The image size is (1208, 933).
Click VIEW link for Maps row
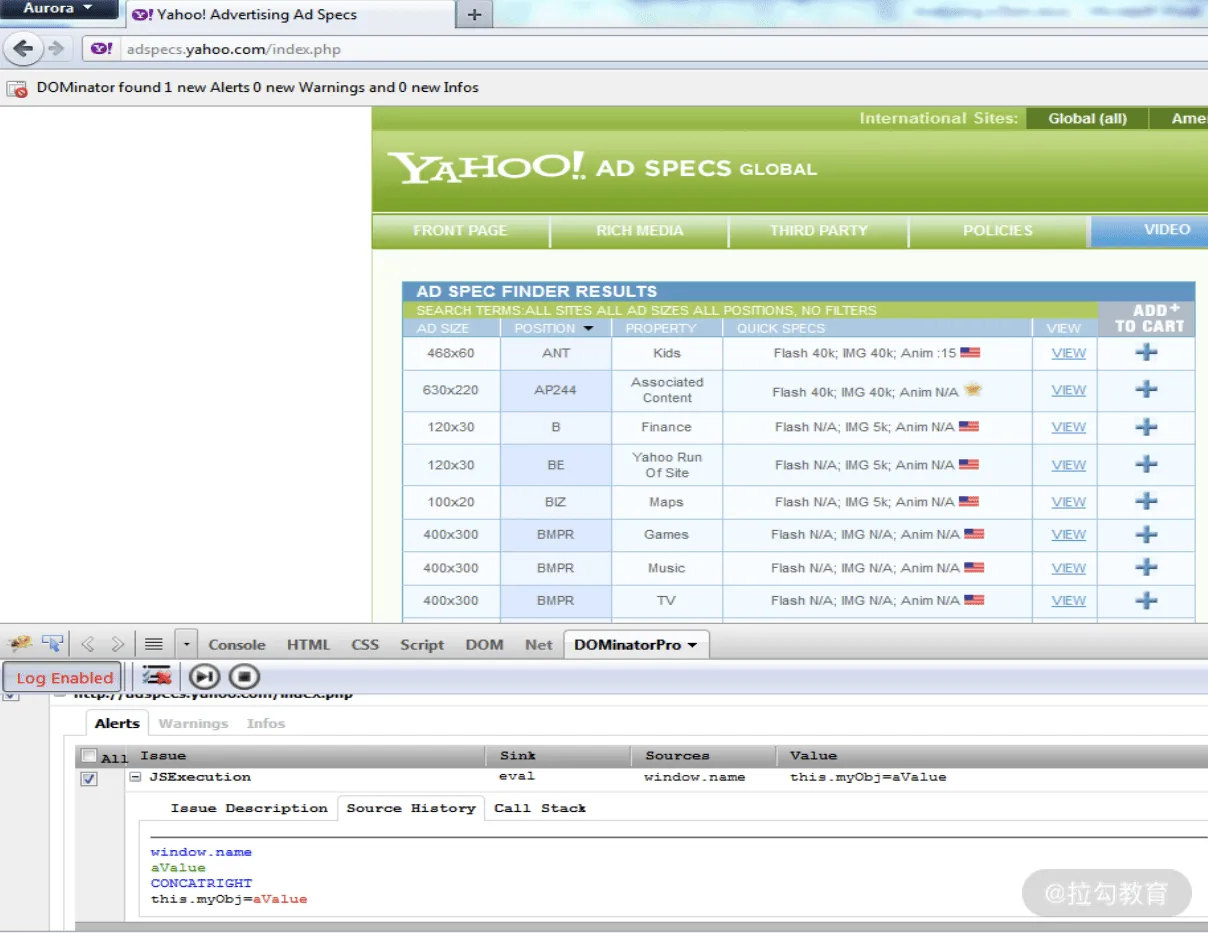pos(1068,502)
